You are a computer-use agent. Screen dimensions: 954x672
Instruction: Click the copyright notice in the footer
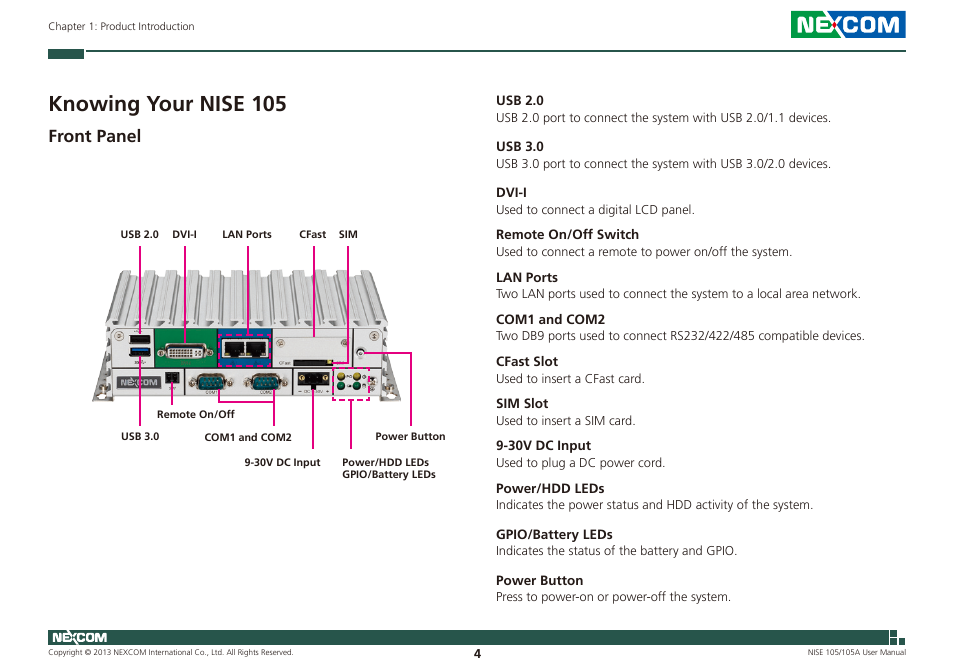170,653
